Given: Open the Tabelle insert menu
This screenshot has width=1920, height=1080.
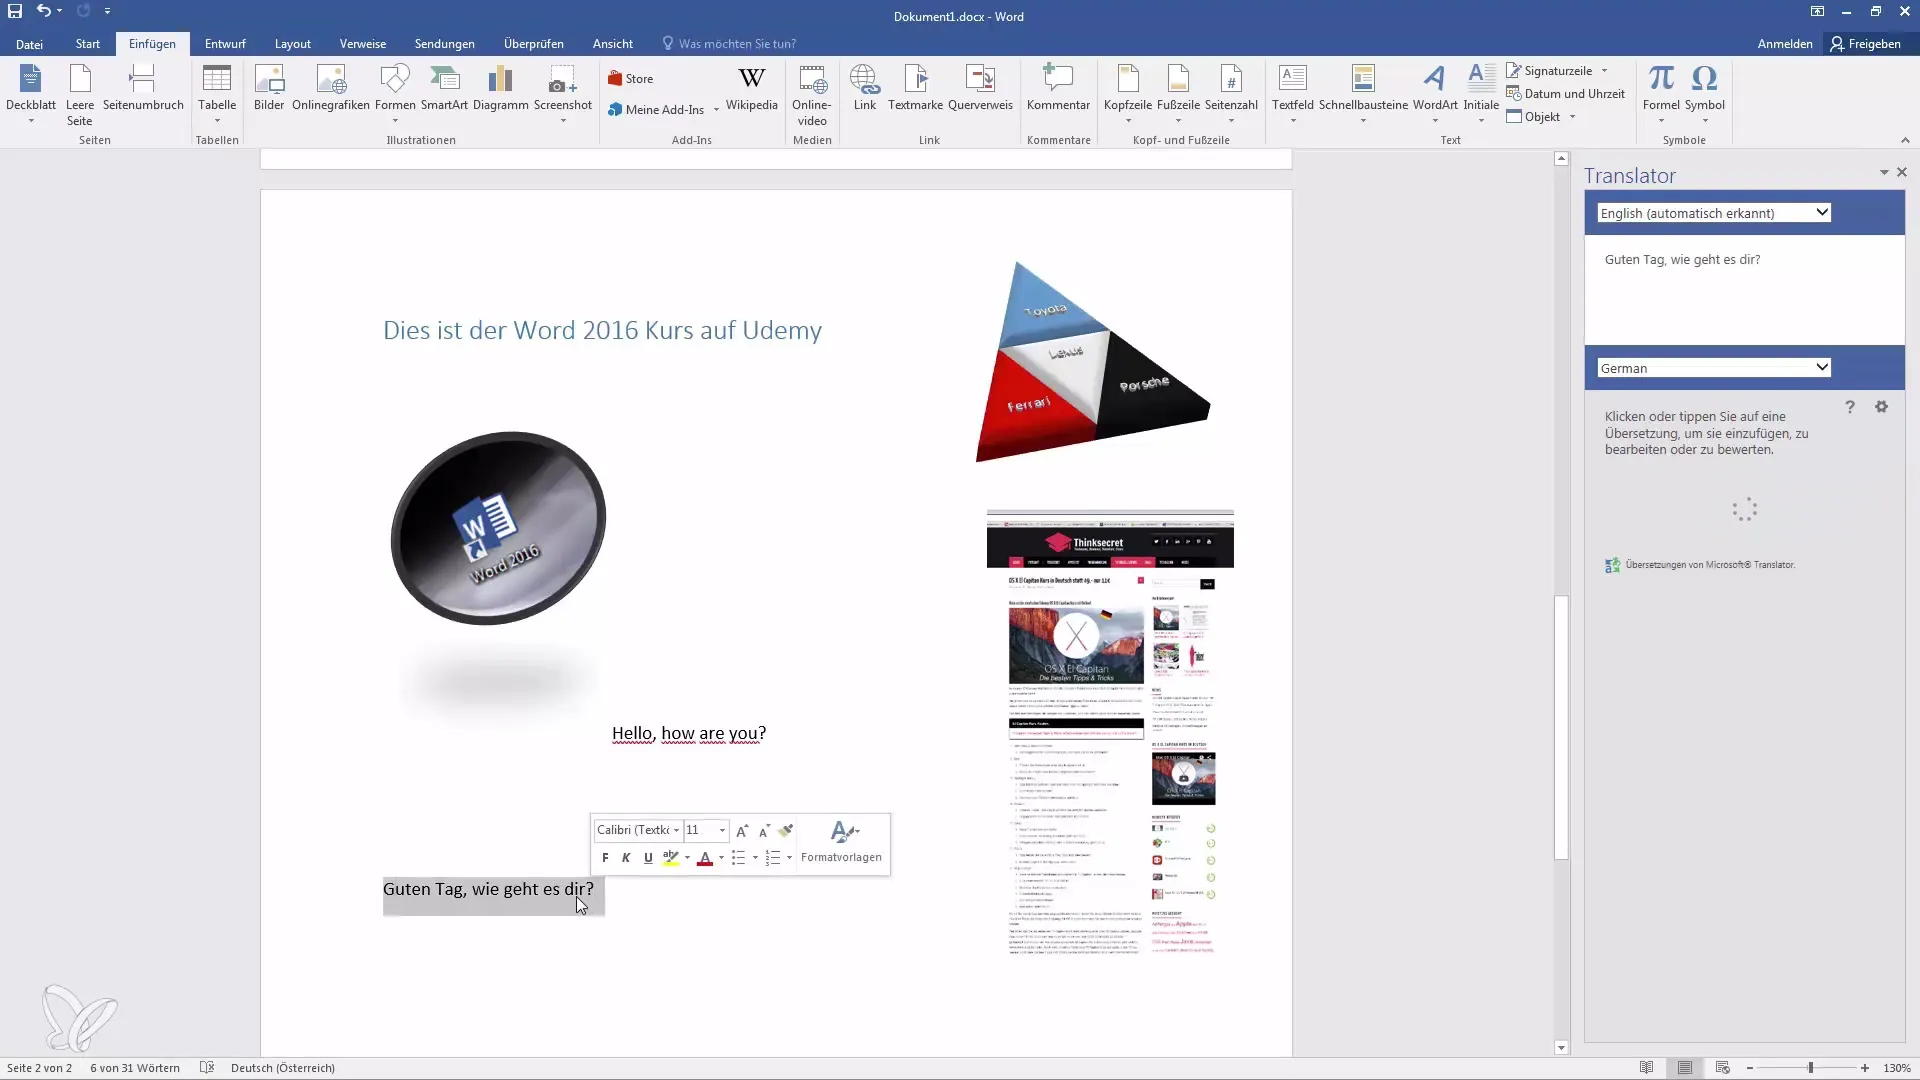Looking at the screenshot, I should click(217, 93).
